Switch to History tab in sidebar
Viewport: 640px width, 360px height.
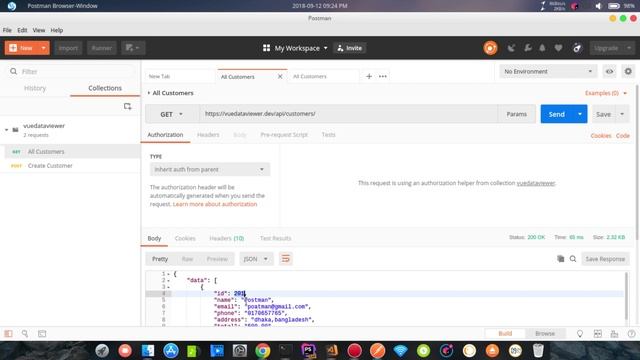[35, 88]
